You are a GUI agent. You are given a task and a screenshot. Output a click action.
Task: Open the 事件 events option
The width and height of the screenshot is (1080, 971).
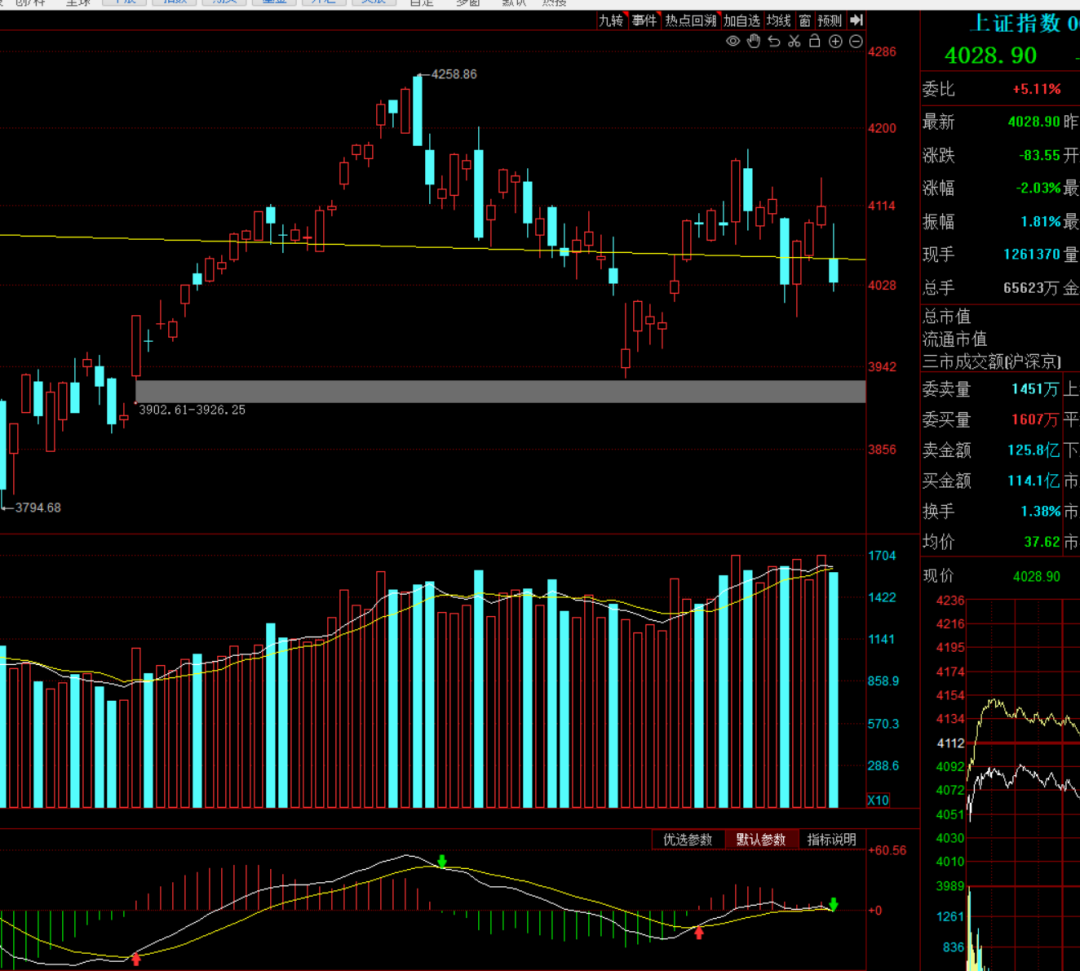point(645,21)
